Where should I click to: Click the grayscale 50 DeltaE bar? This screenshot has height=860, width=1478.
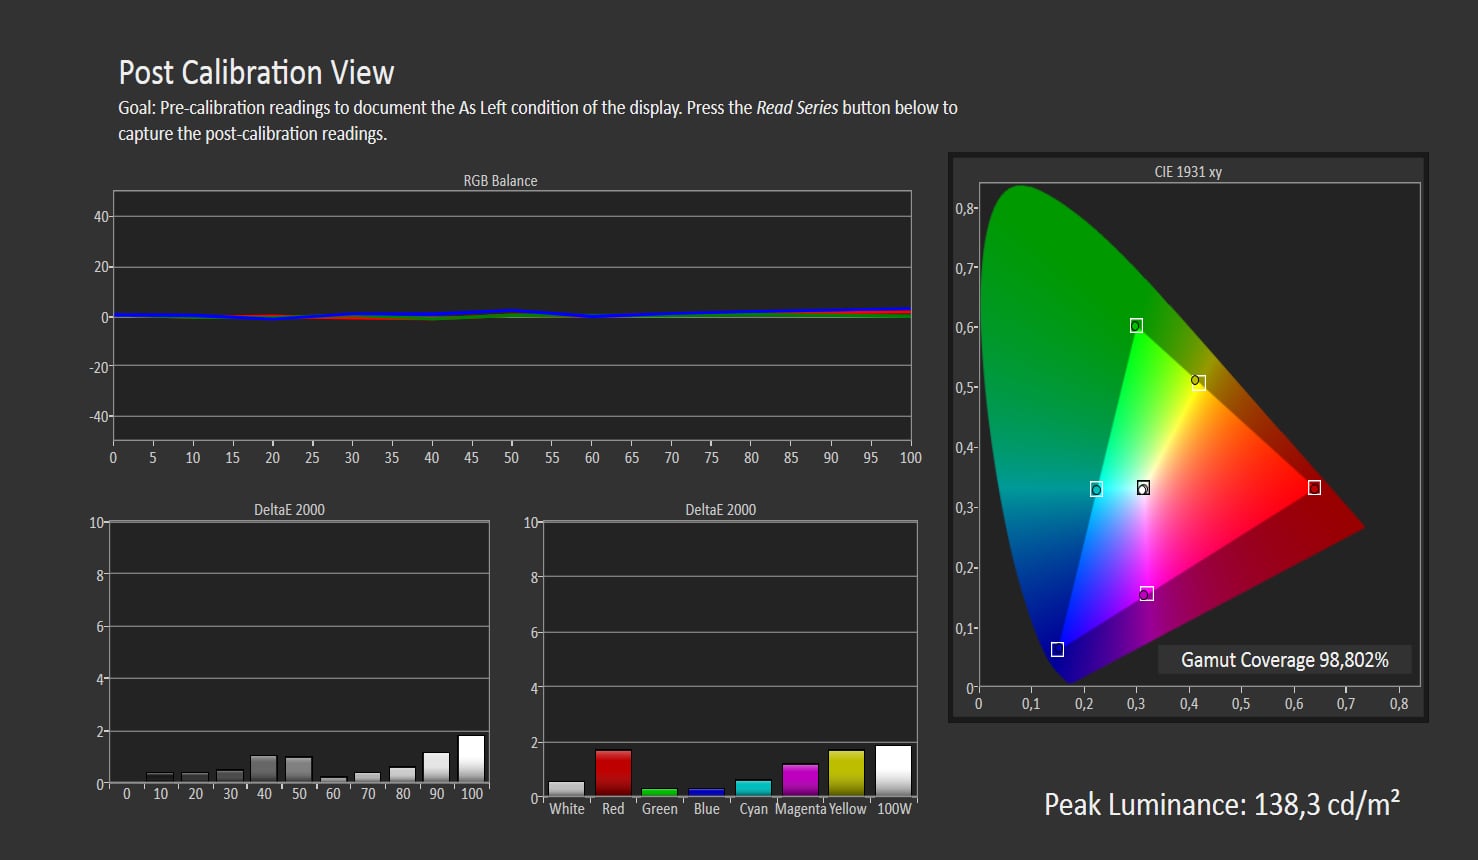click(298, 770)
